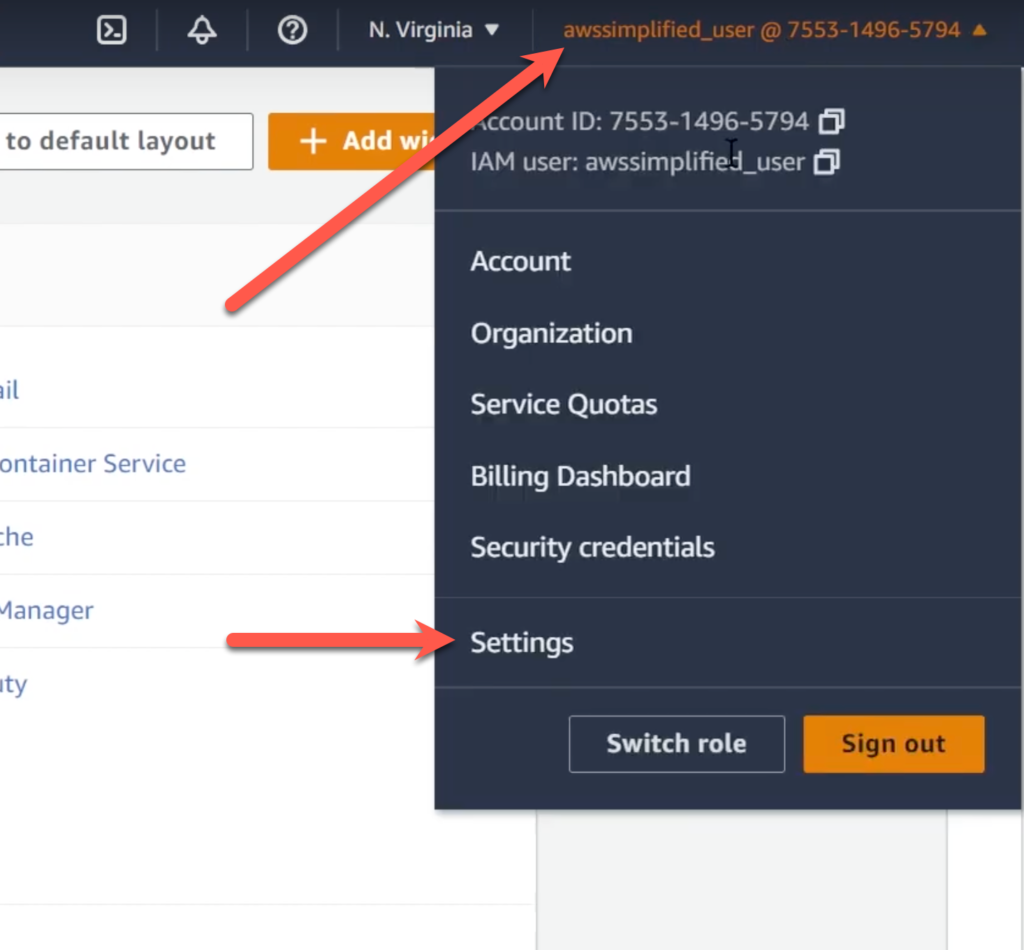Expand the N. Virginia region selector
This screenshot has height=950, width=1024.
[x=433, y=30]
